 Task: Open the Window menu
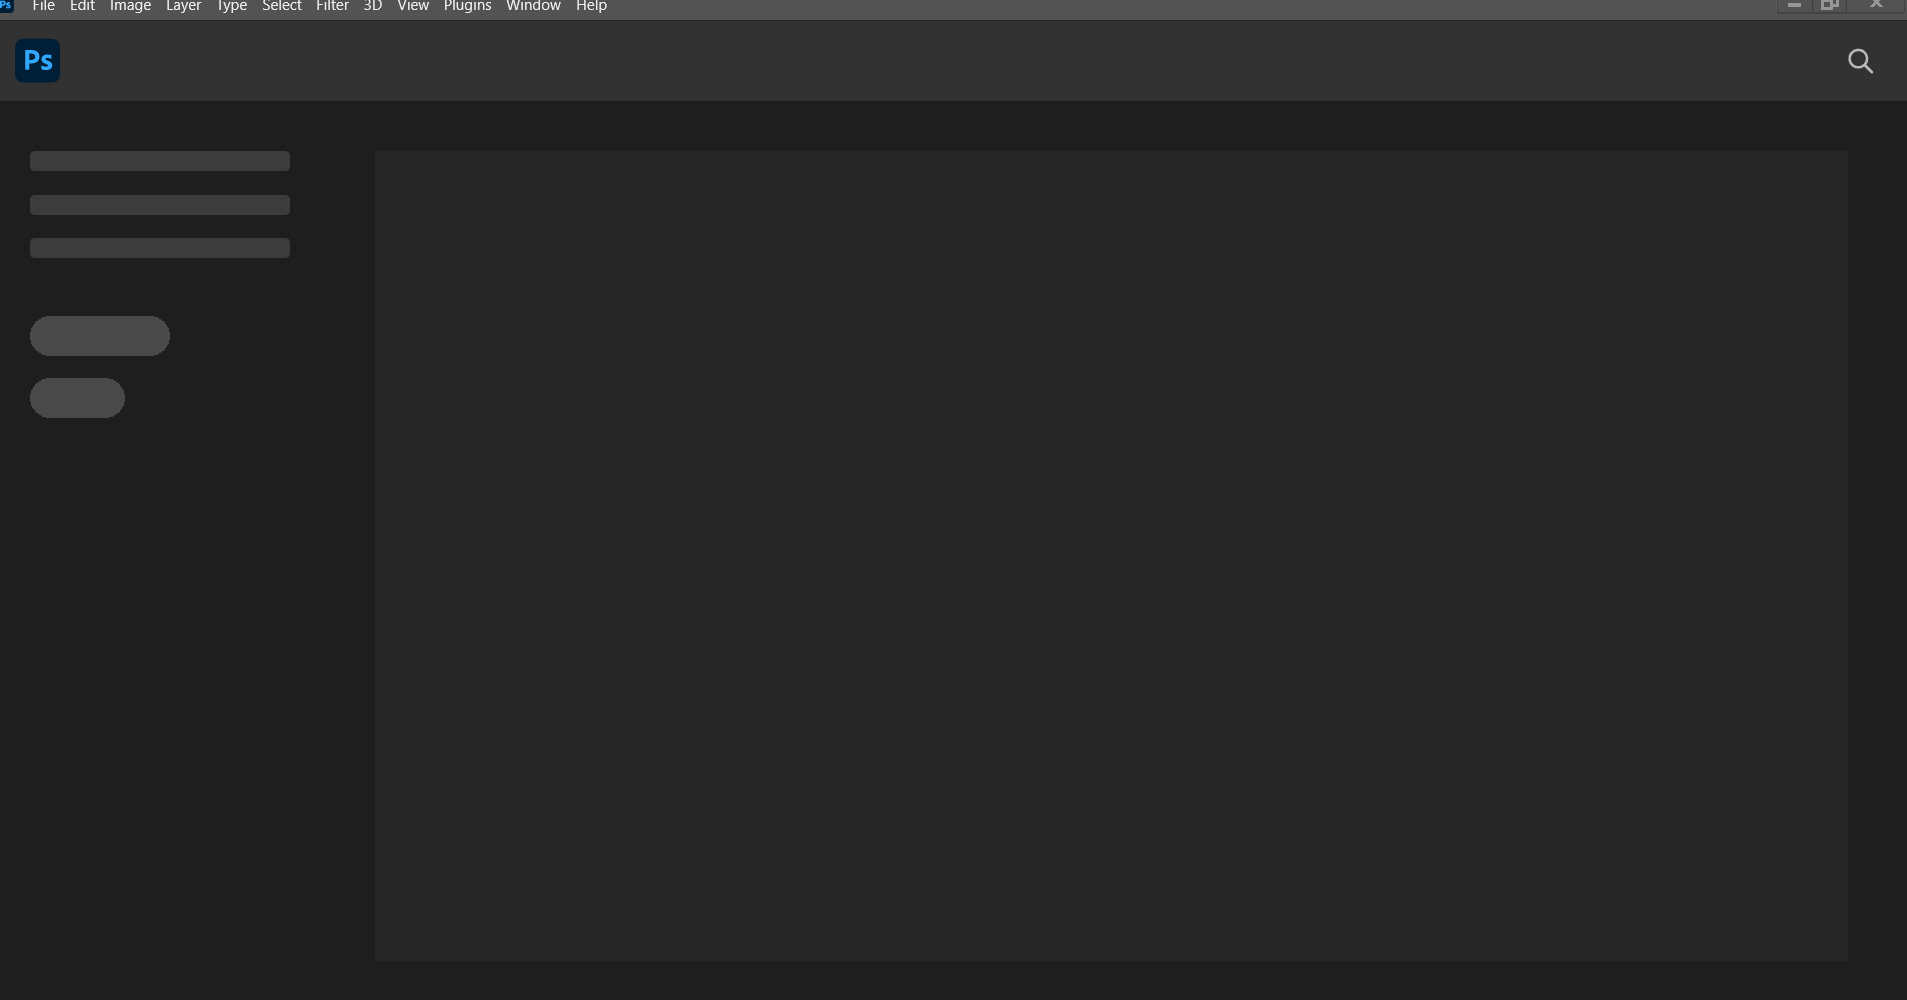[x=533, y=6]
